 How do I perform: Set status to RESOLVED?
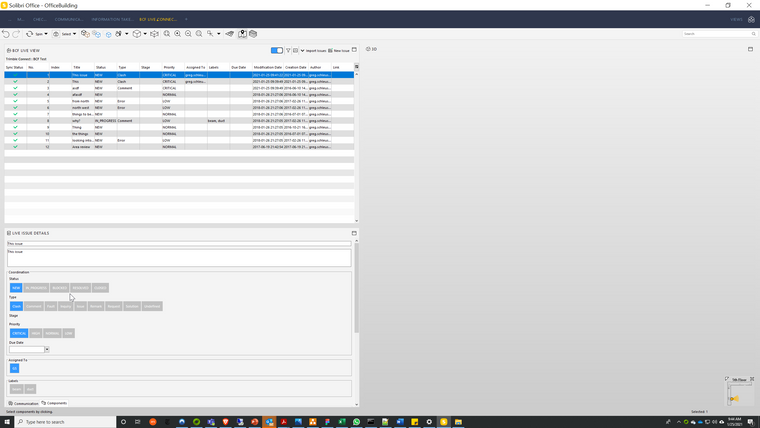[x=80, y=288]
